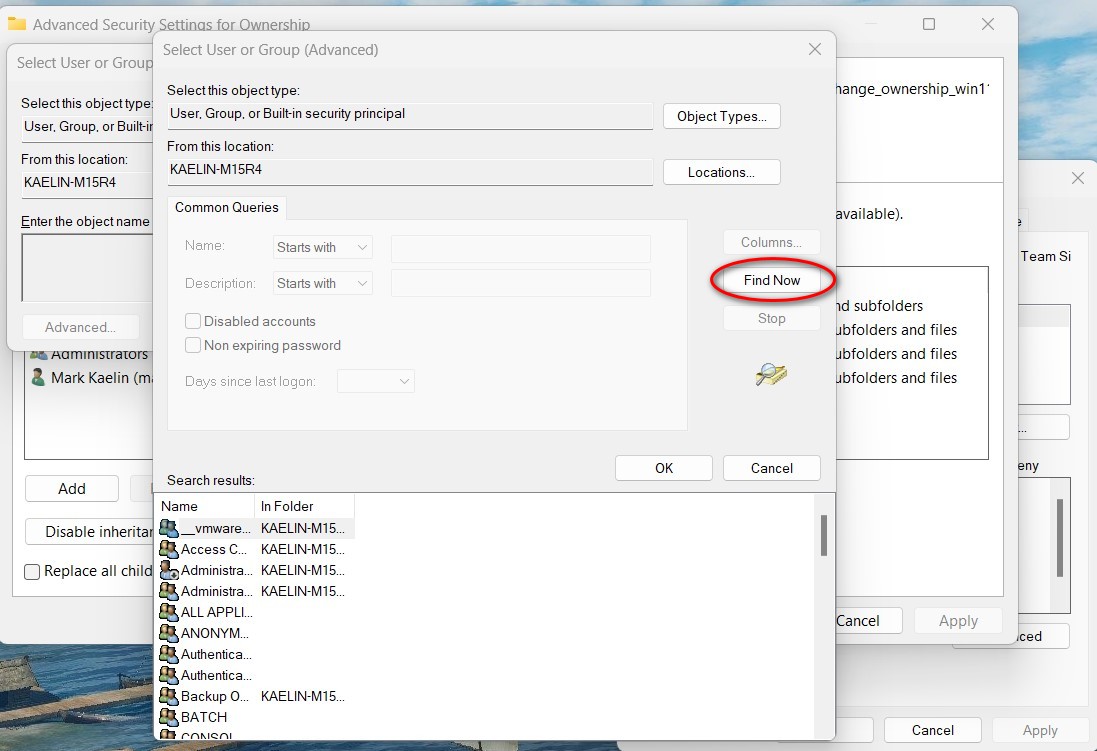Screen dimensions: 1097x751
Task: Click the From this location field
Action: click(410, 171)
